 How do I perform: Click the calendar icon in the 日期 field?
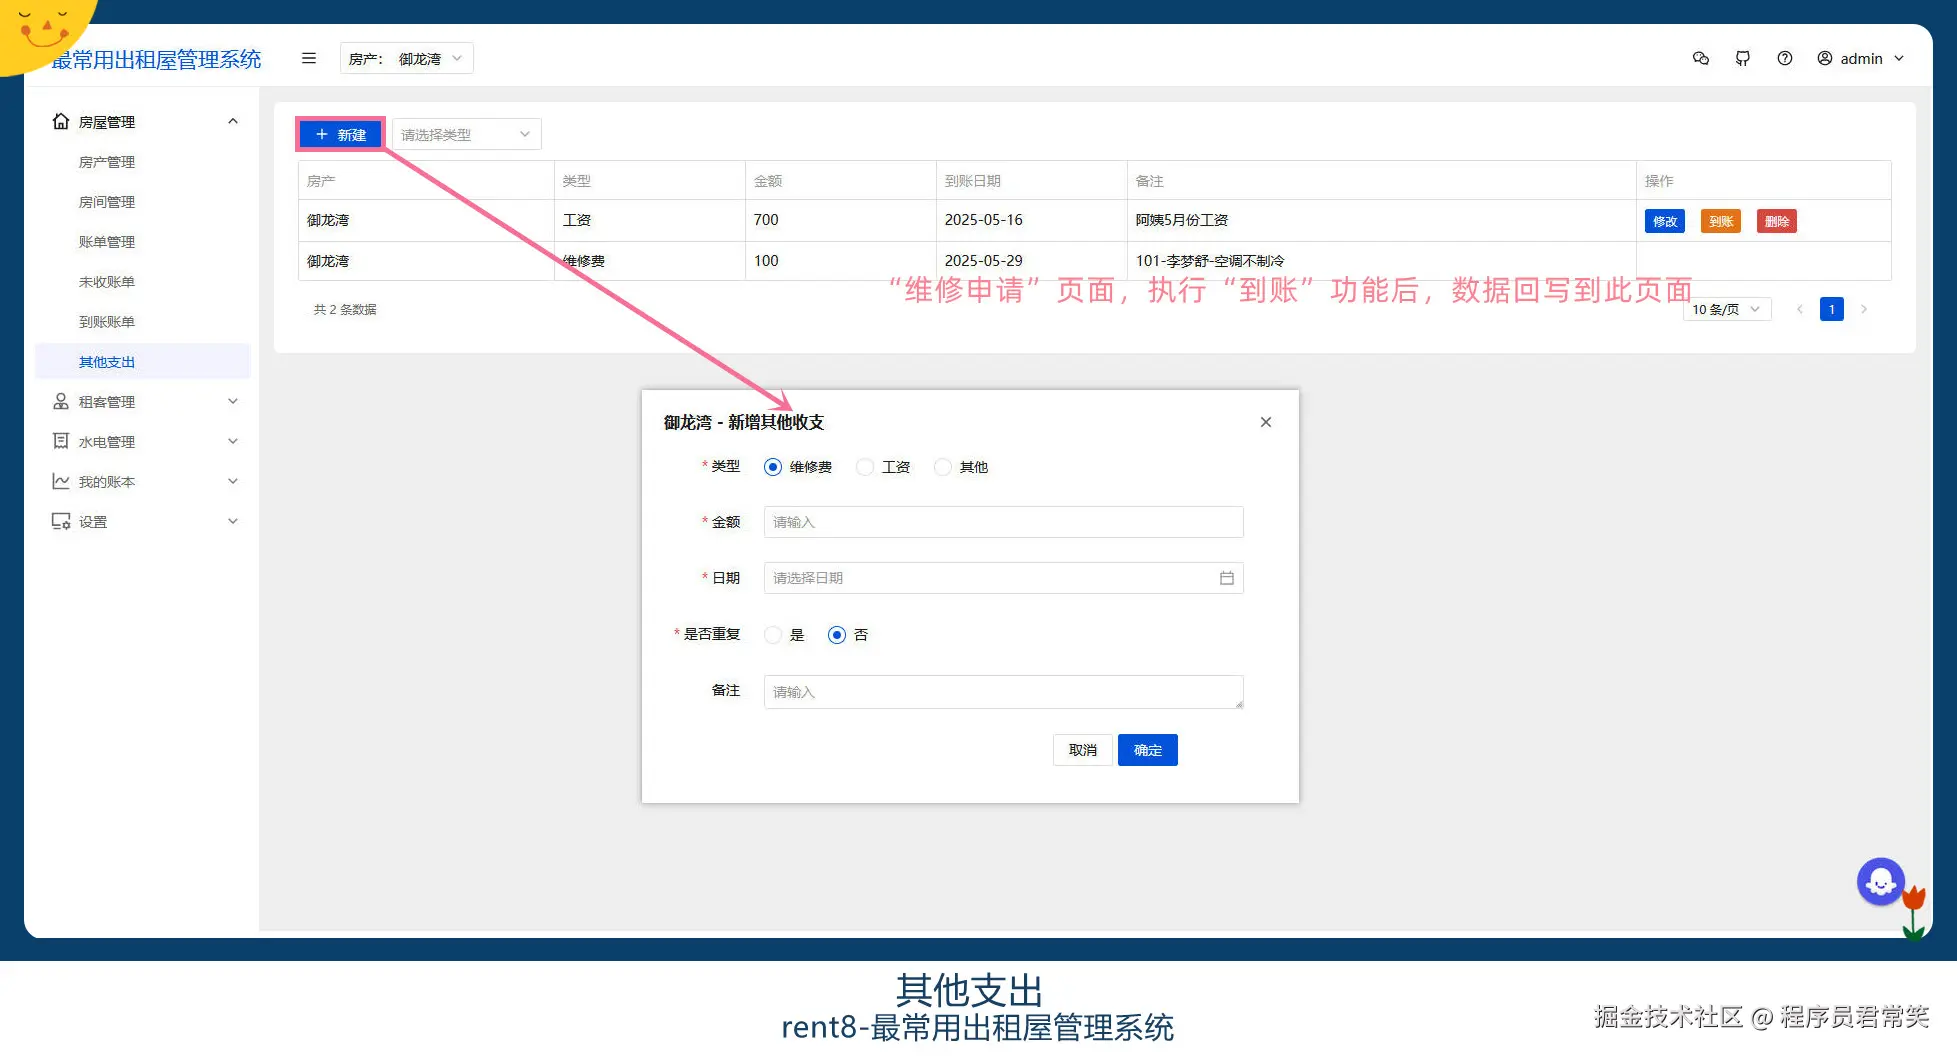[x=1226, y=578]
